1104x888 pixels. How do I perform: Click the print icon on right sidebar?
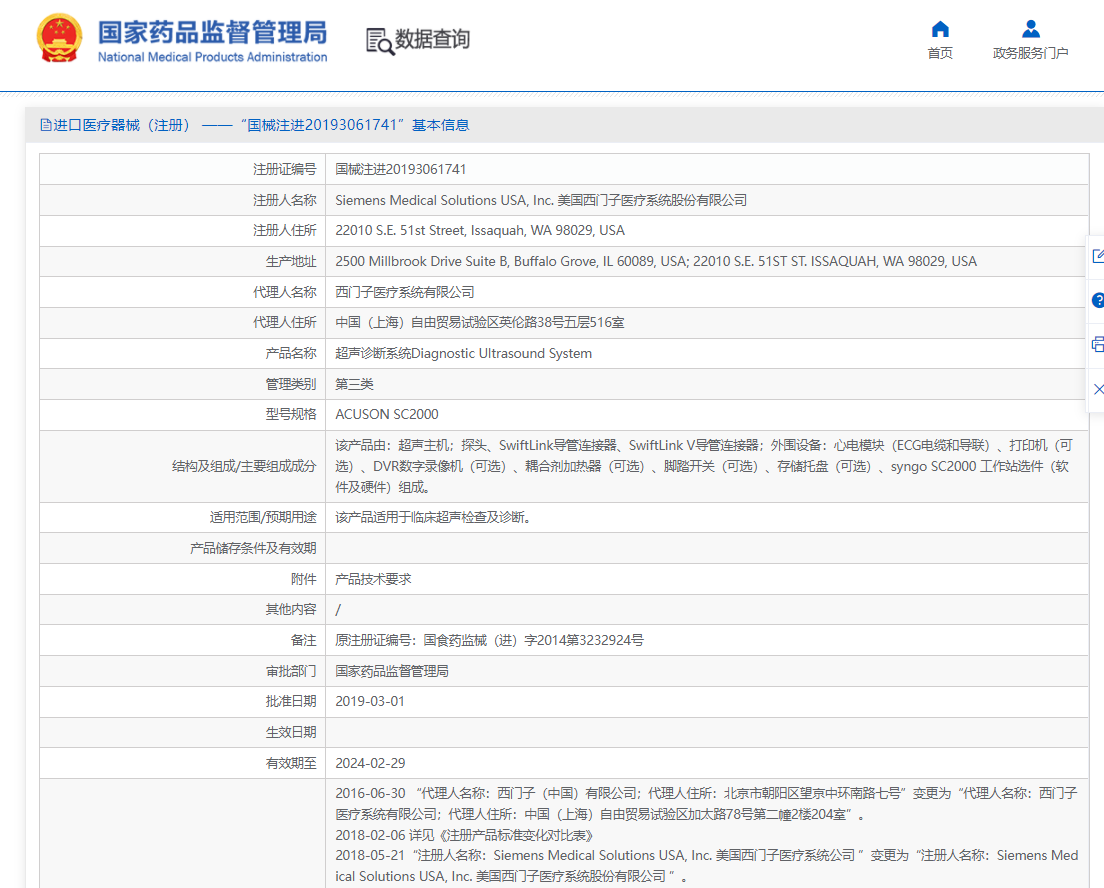(x=1098, y=344)
